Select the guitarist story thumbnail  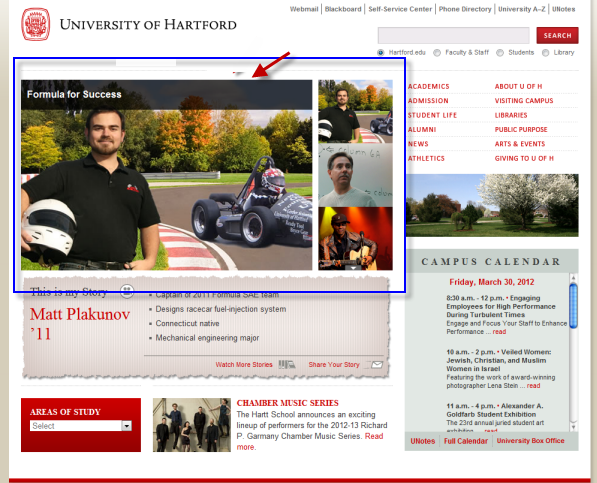click(355, 239)
